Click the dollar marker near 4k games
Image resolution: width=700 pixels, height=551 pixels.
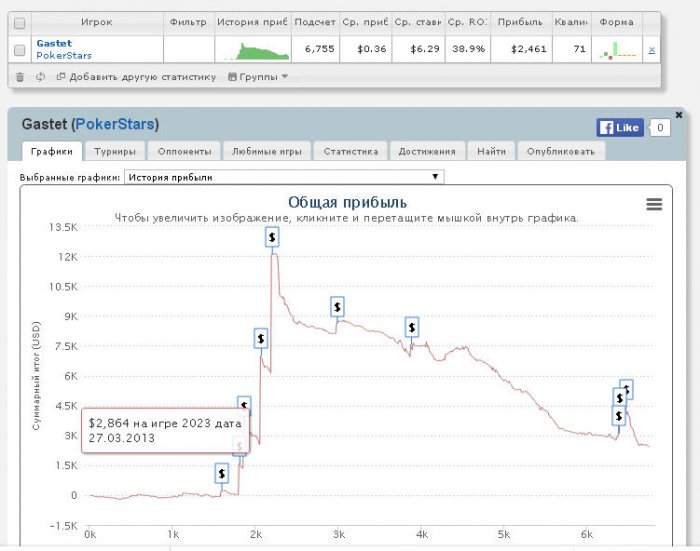click(x=412, y=327)
